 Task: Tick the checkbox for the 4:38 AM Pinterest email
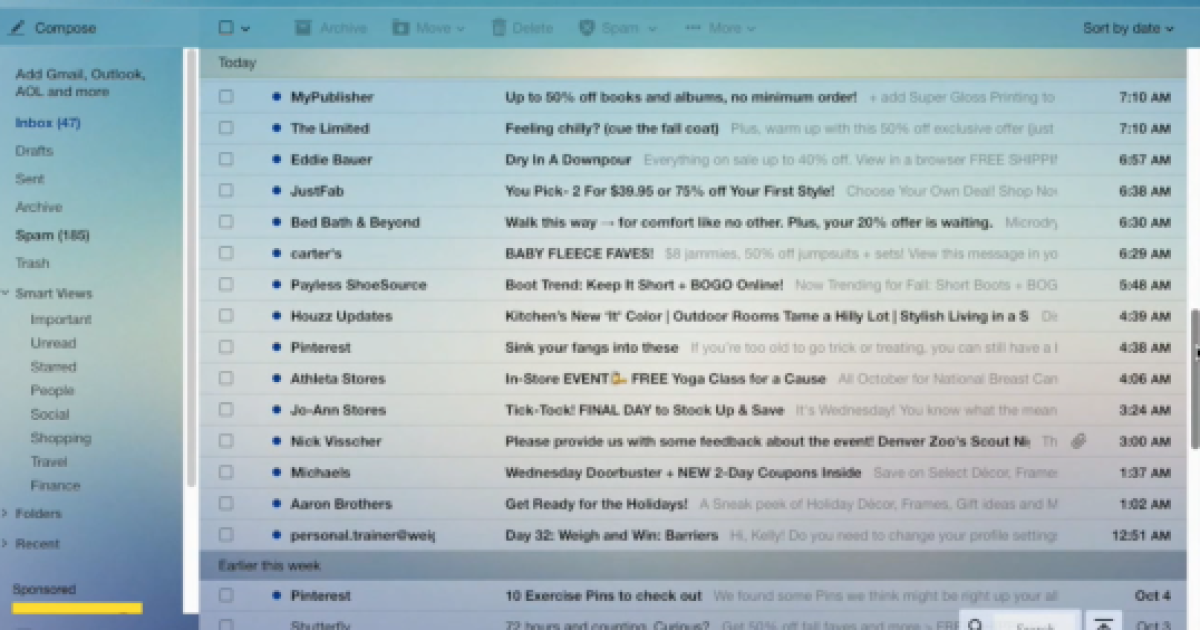(226, 347)
